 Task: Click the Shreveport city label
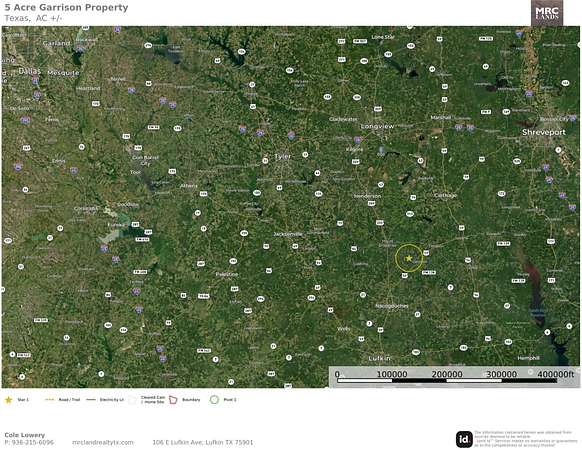click(544, 132)
